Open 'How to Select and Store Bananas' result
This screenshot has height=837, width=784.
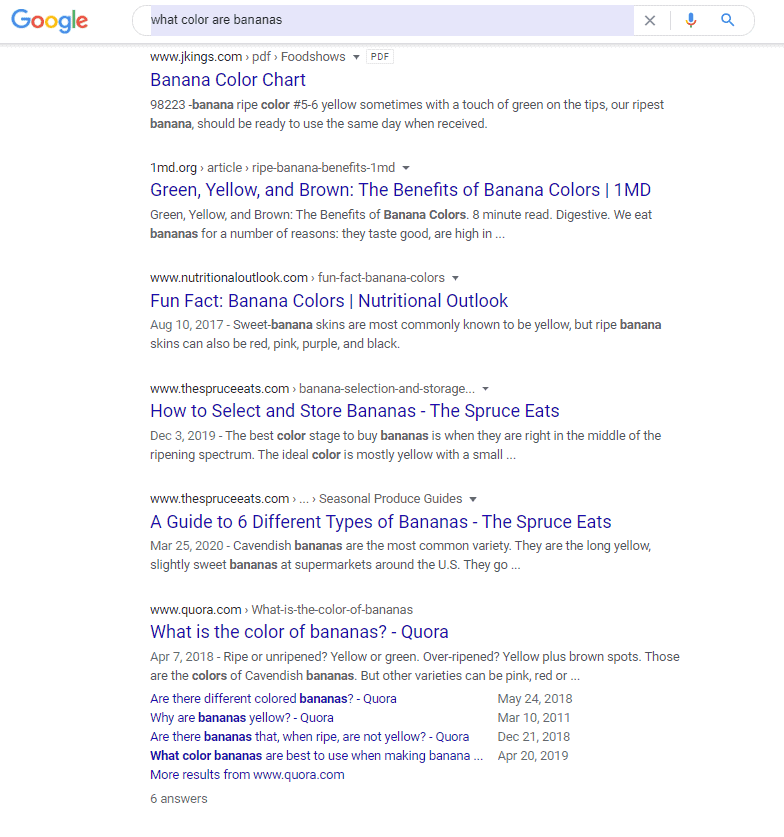pyautogui.click(x=354, y=411)
